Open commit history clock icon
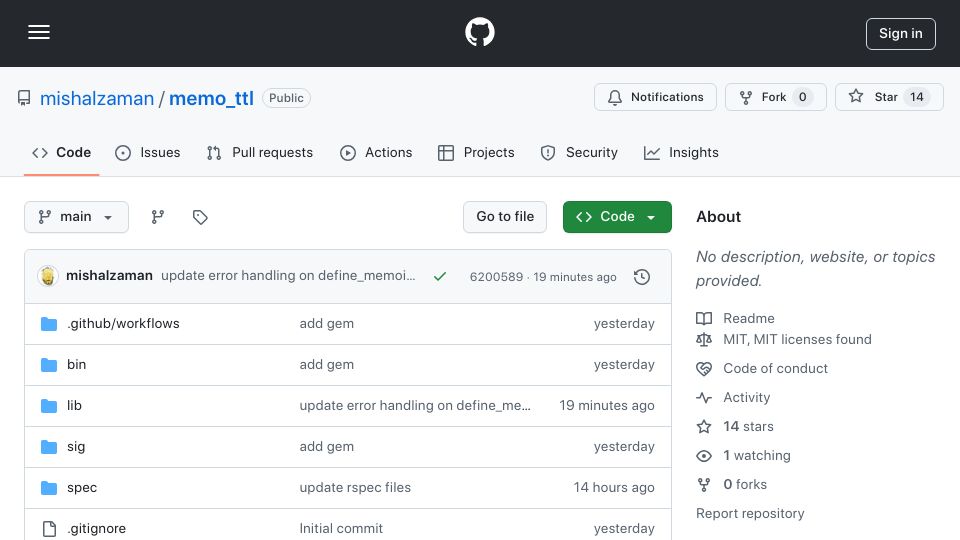This screenshot has width=960, height=540. (x=642, y=277)
